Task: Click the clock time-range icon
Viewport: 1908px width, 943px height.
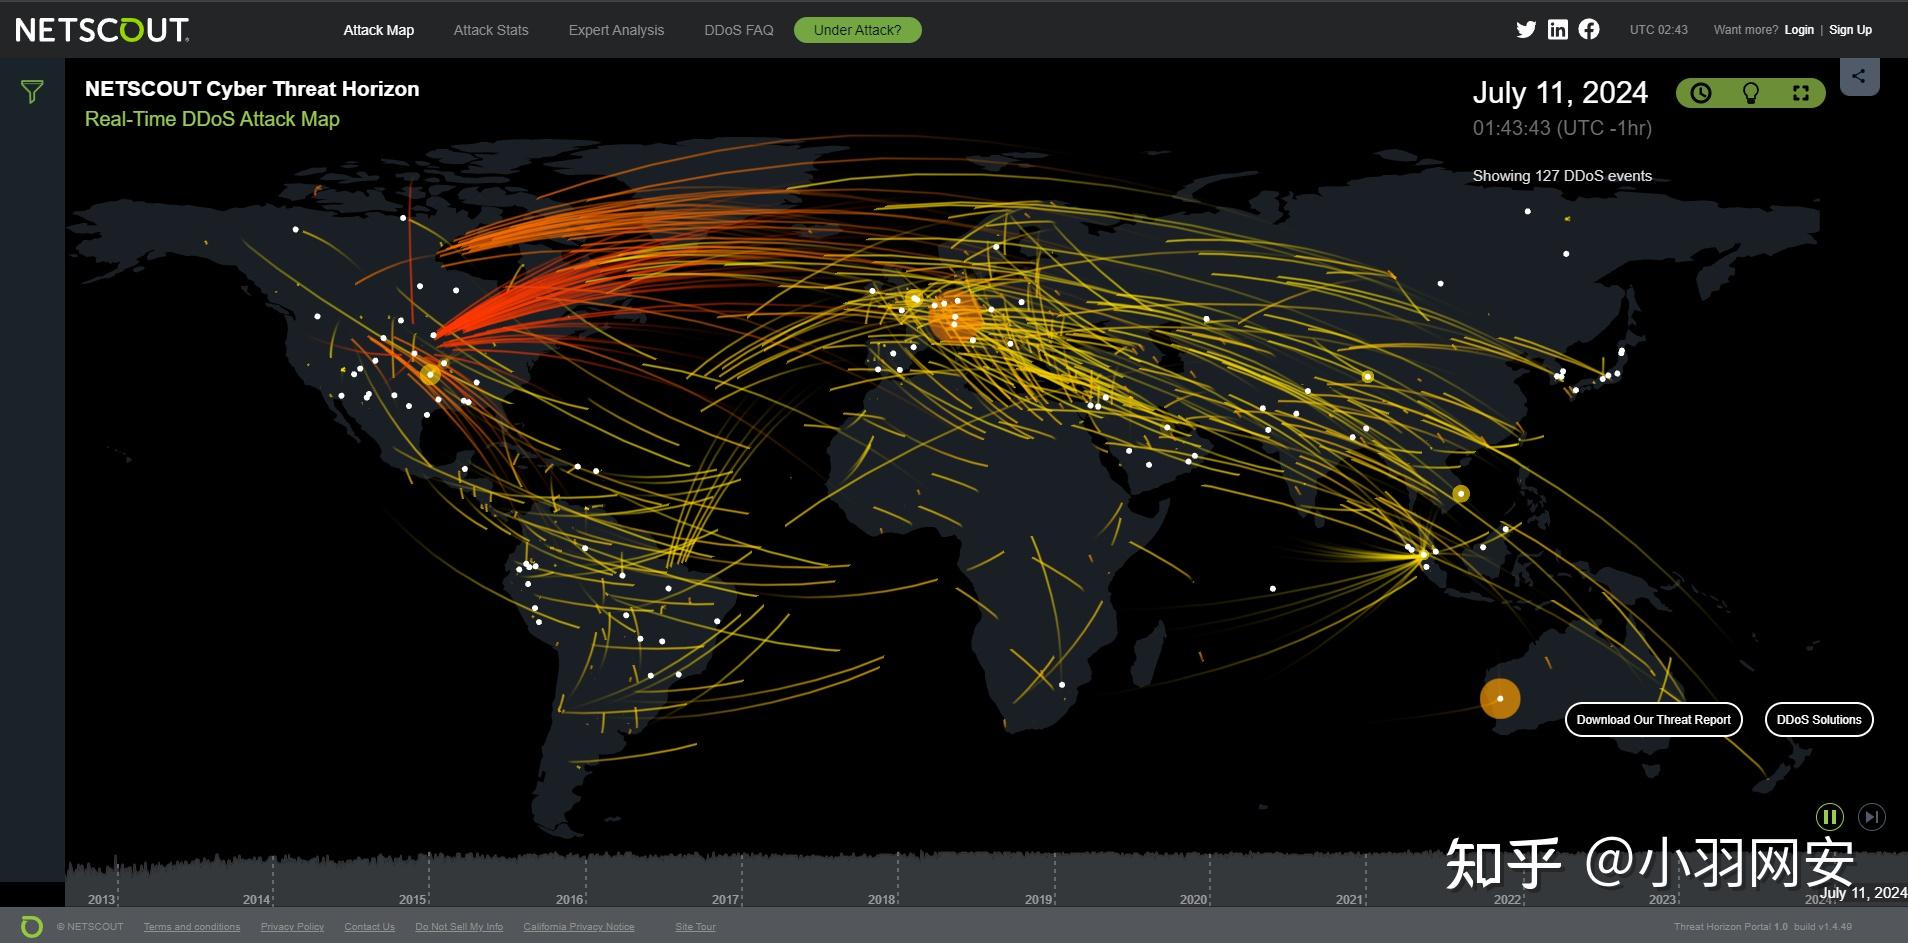Action: (1701, 93)
